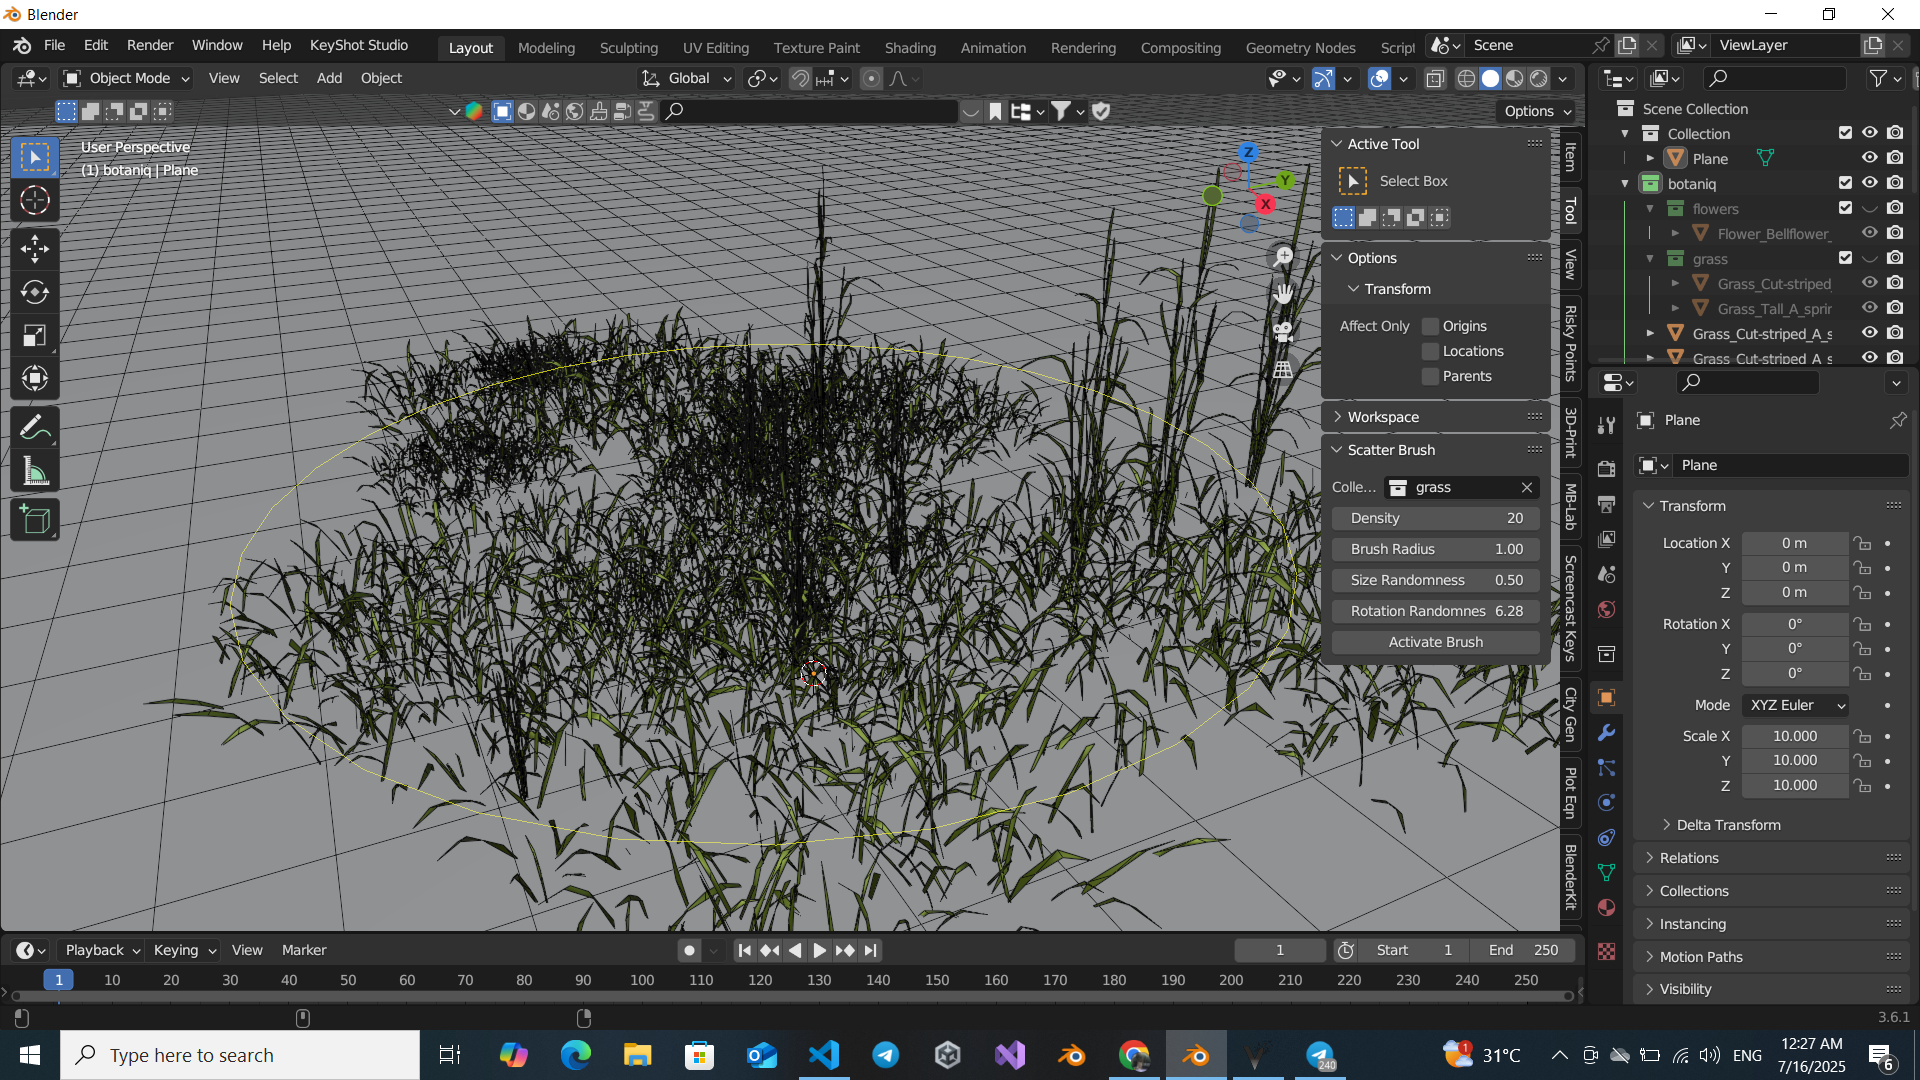The height and width of the screenshot is (1080, 1920).
Task: Select the Add Cube tool
Action: [35, 519]
